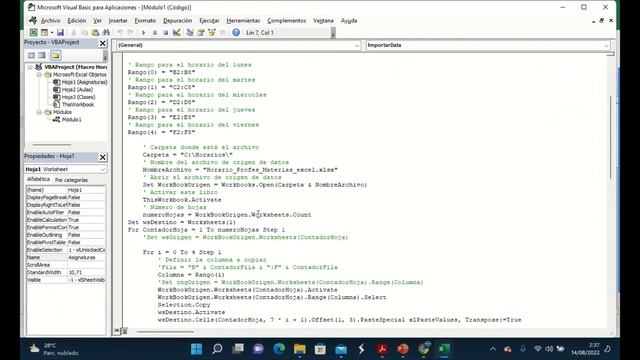Viewport: 640px width, 360px height.
Task: Click View Code icon in Project panel
Action: pyautogui.click(x=31, y=55)
